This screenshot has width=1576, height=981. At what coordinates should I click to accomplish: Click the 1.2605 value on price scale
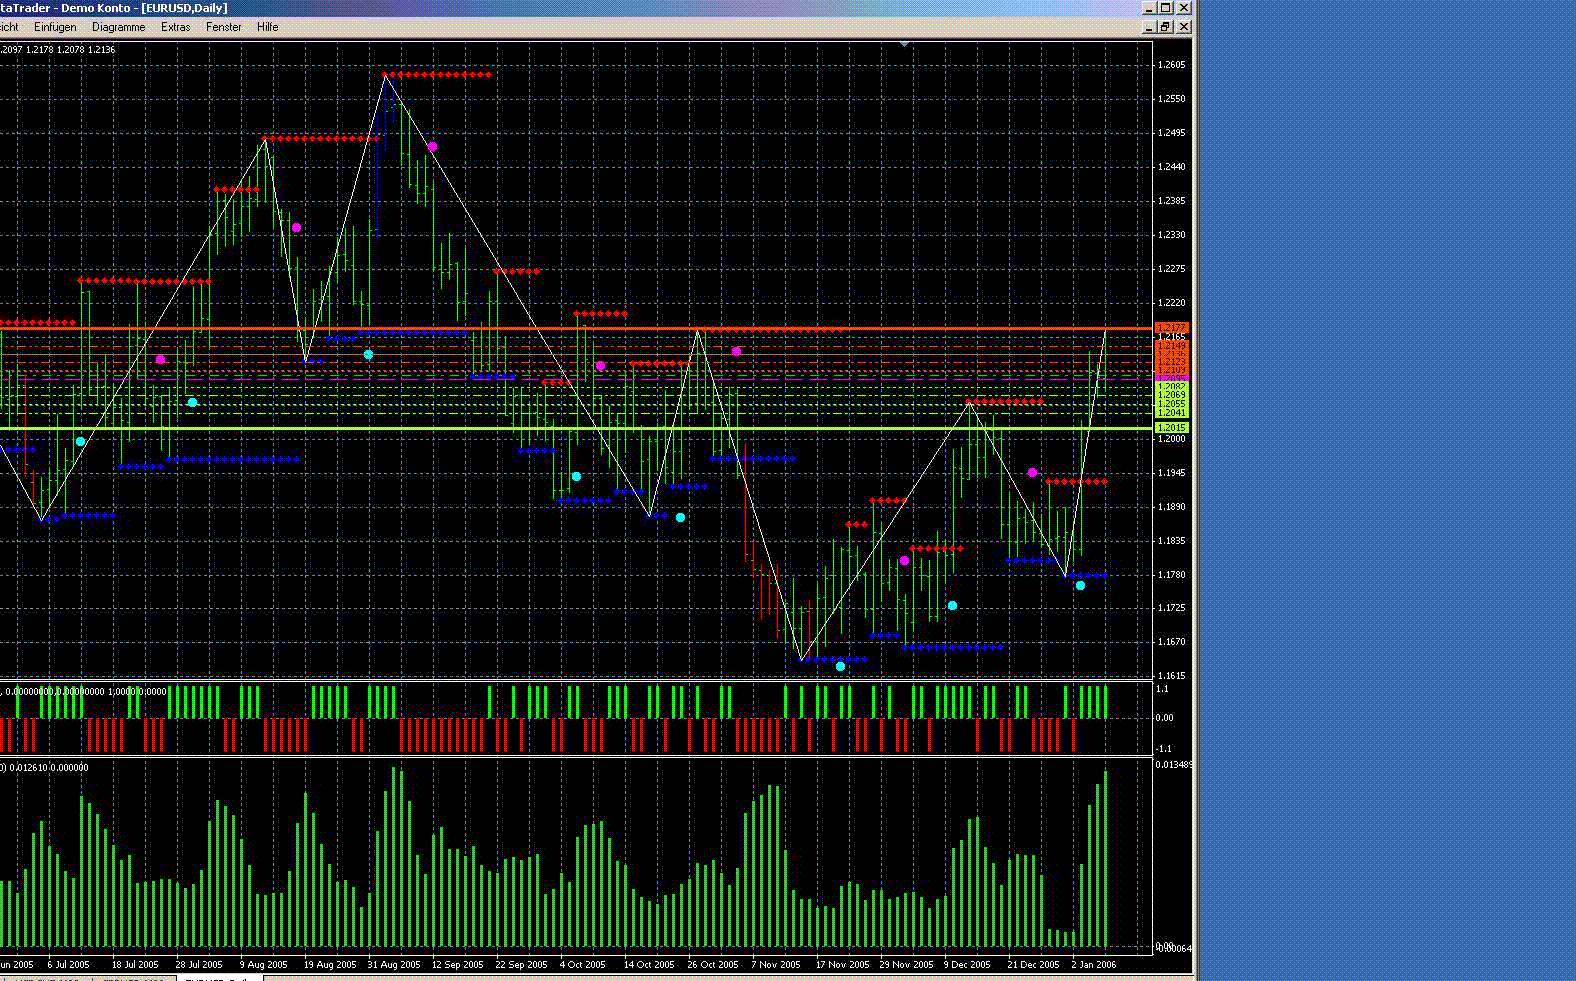pos(1170,65)
